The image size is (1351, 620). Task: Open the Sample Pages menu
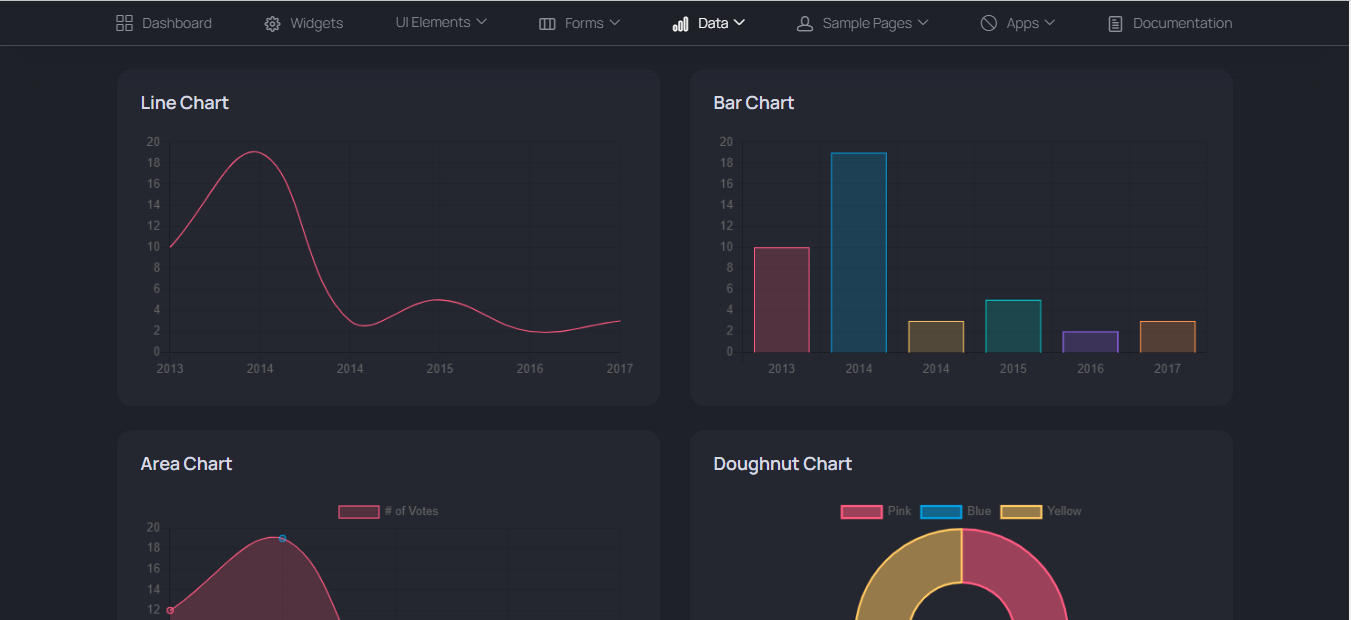tap(862, 23)
